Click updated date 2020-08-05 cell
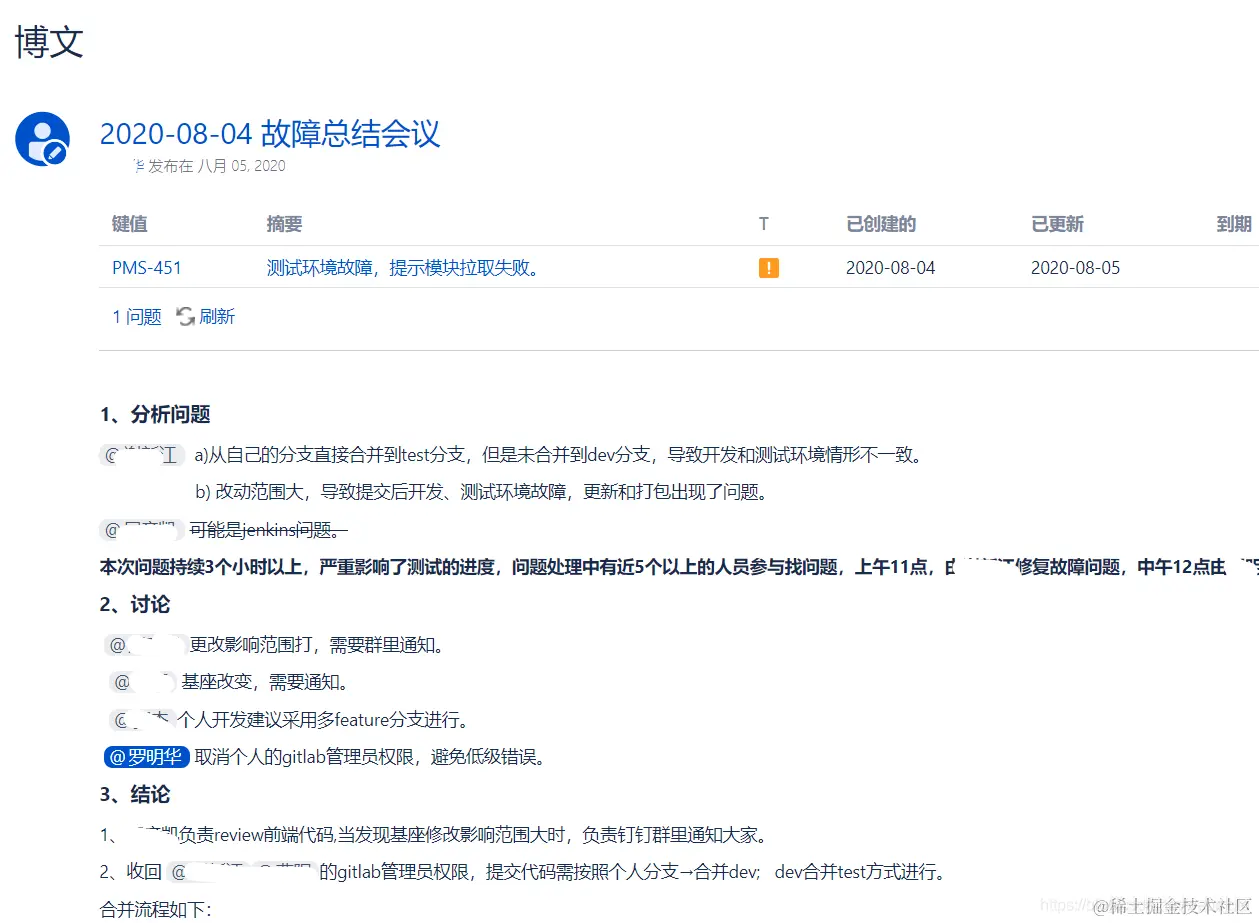This screenshot has width=1259, height=923. 1076,268
